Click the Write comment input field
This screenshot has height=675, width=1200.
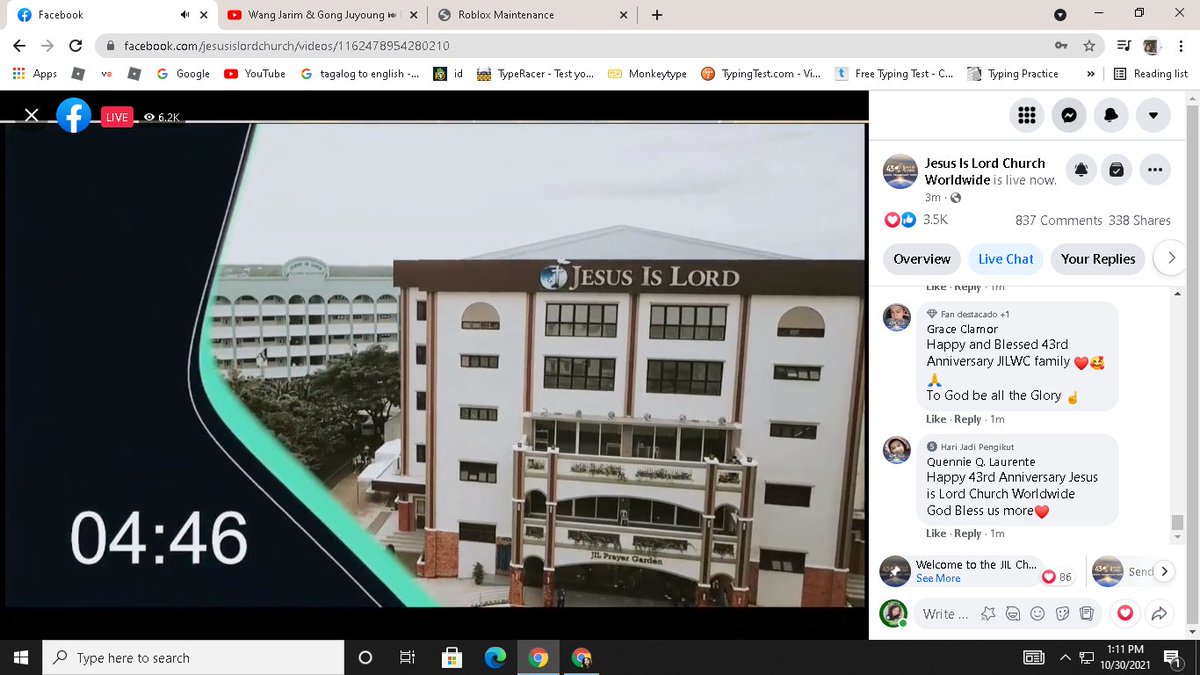[x=946, y=614]
